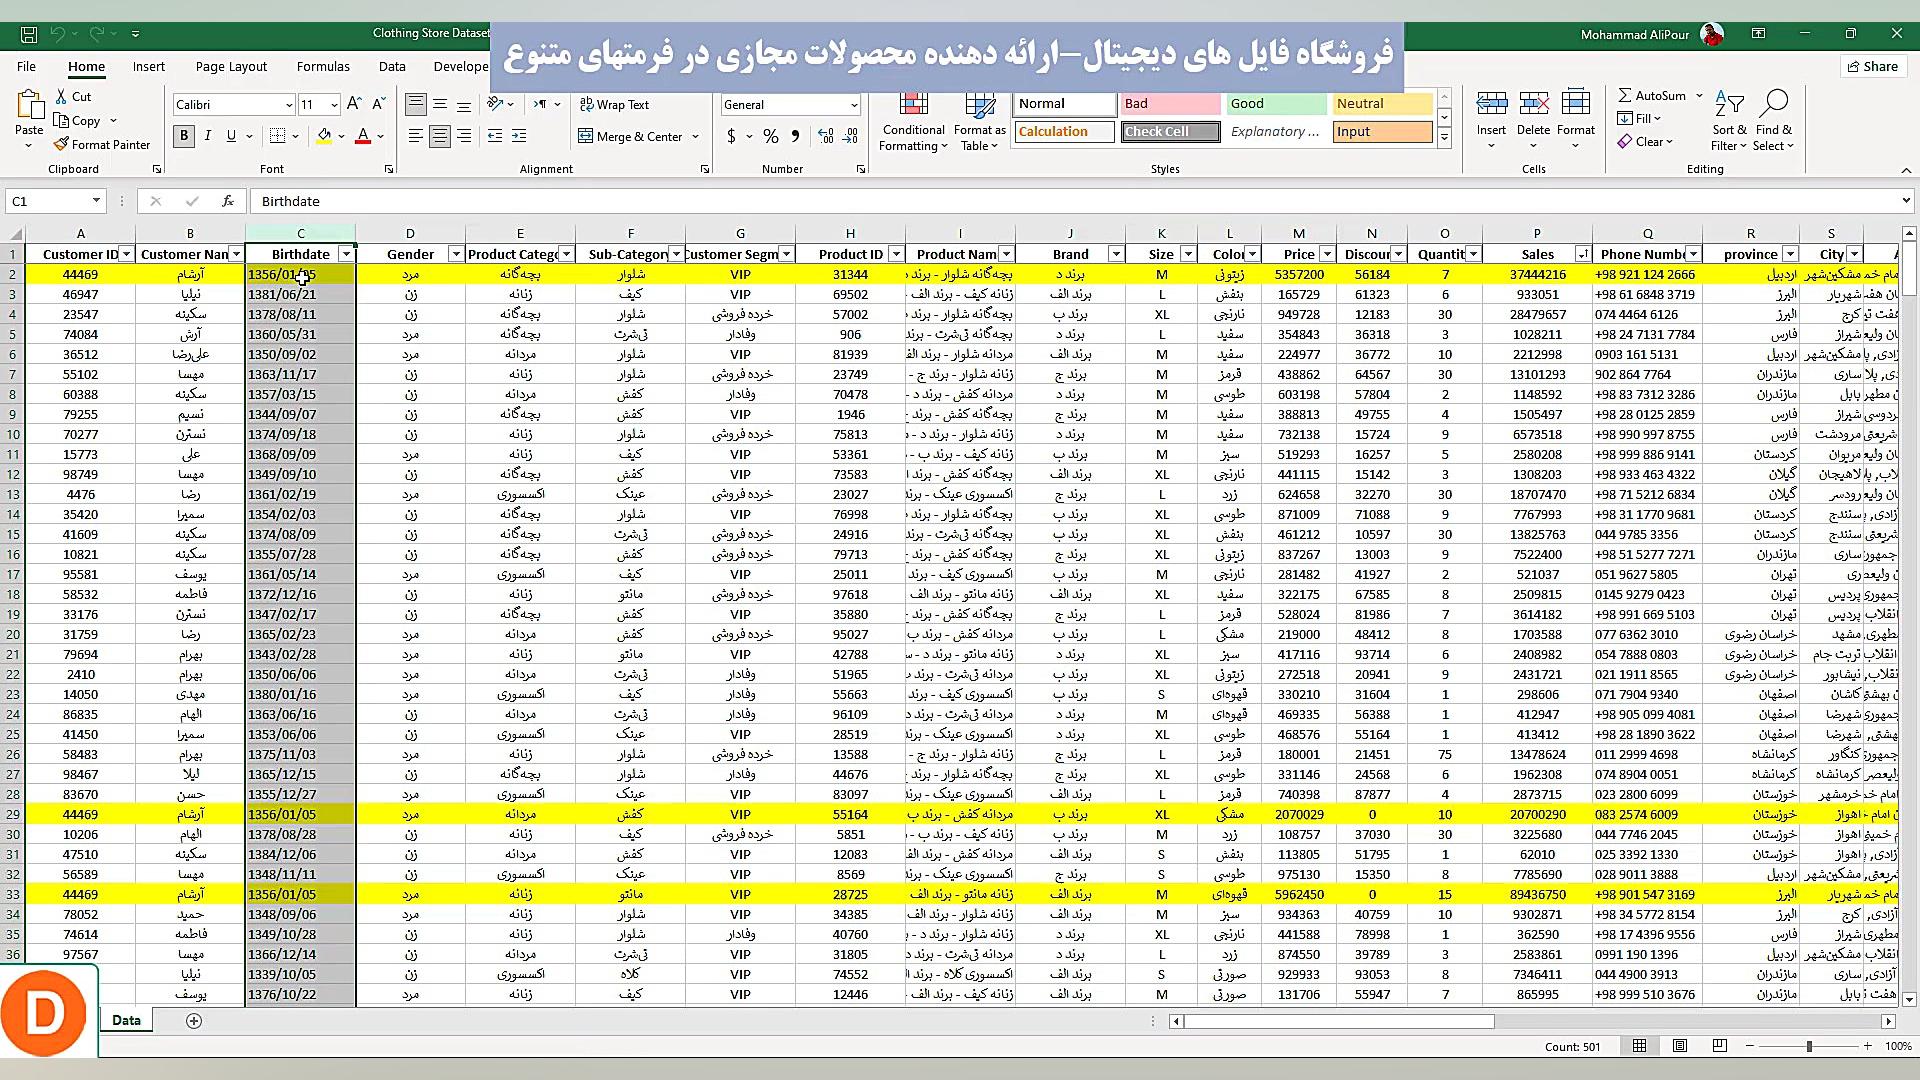Image resolution: width=1920 pixels, height=1080 pixels.
Task: Open the Size column filter dropdown
Action: pos(1188,255)
